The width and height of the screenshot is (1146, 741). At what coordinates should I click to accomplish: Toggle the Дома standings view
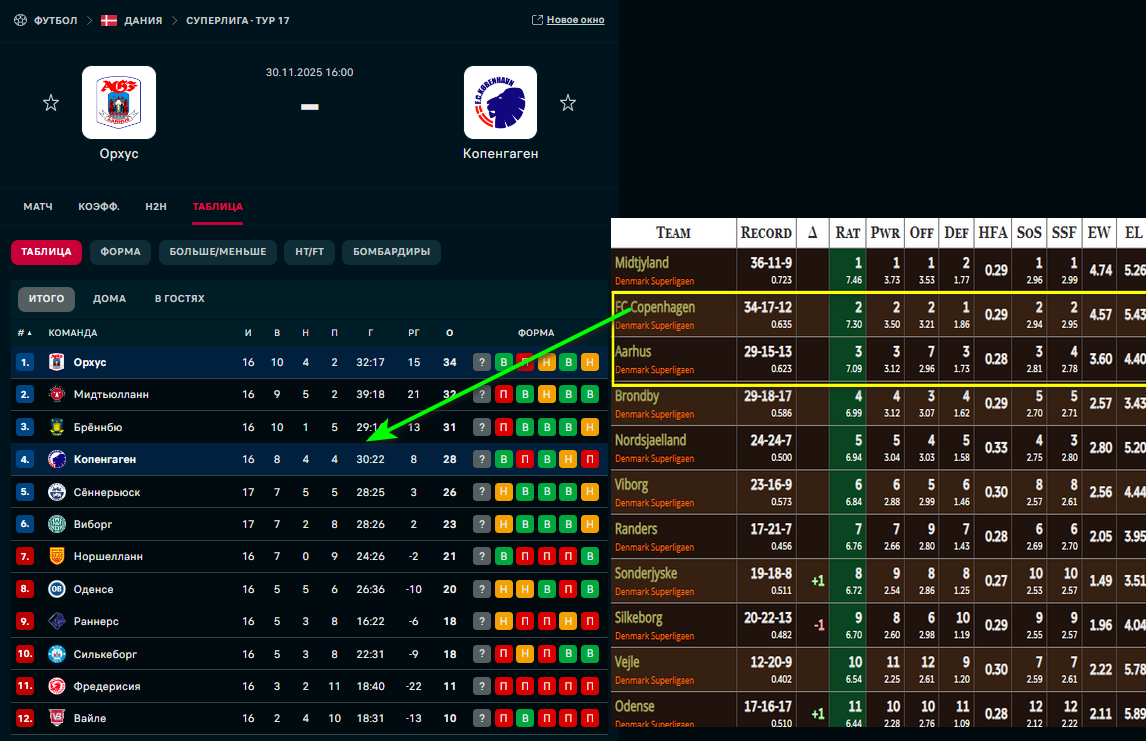pyautogui.click(x=109, y=298)
